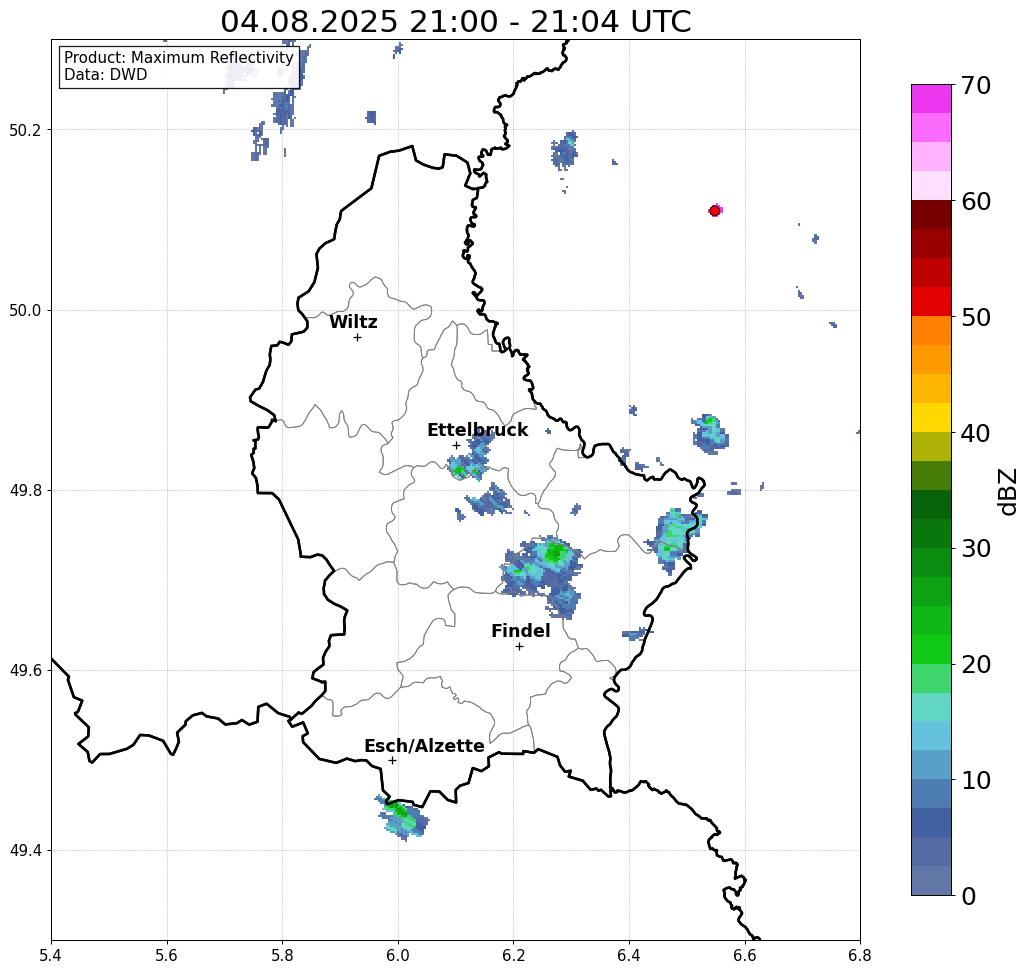This screenshot has width=1029, height=973.
Task: Click the magenta 70 dBZ colorbar segment
Action: click(x=931, y=99)
